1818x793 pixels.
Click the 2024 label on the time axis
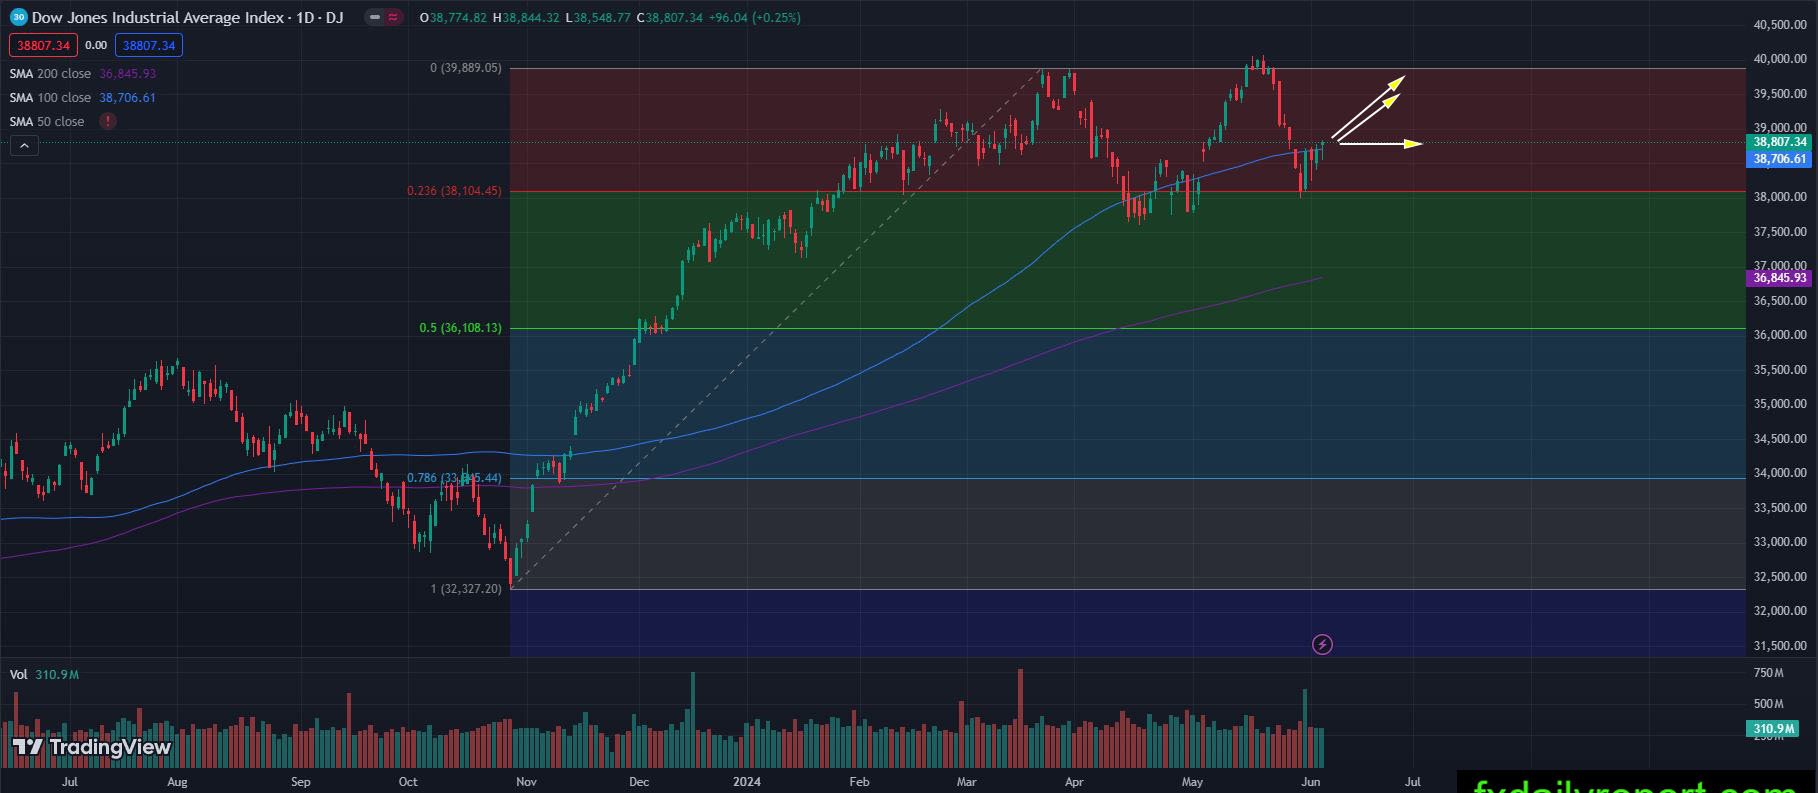[747, 782]
